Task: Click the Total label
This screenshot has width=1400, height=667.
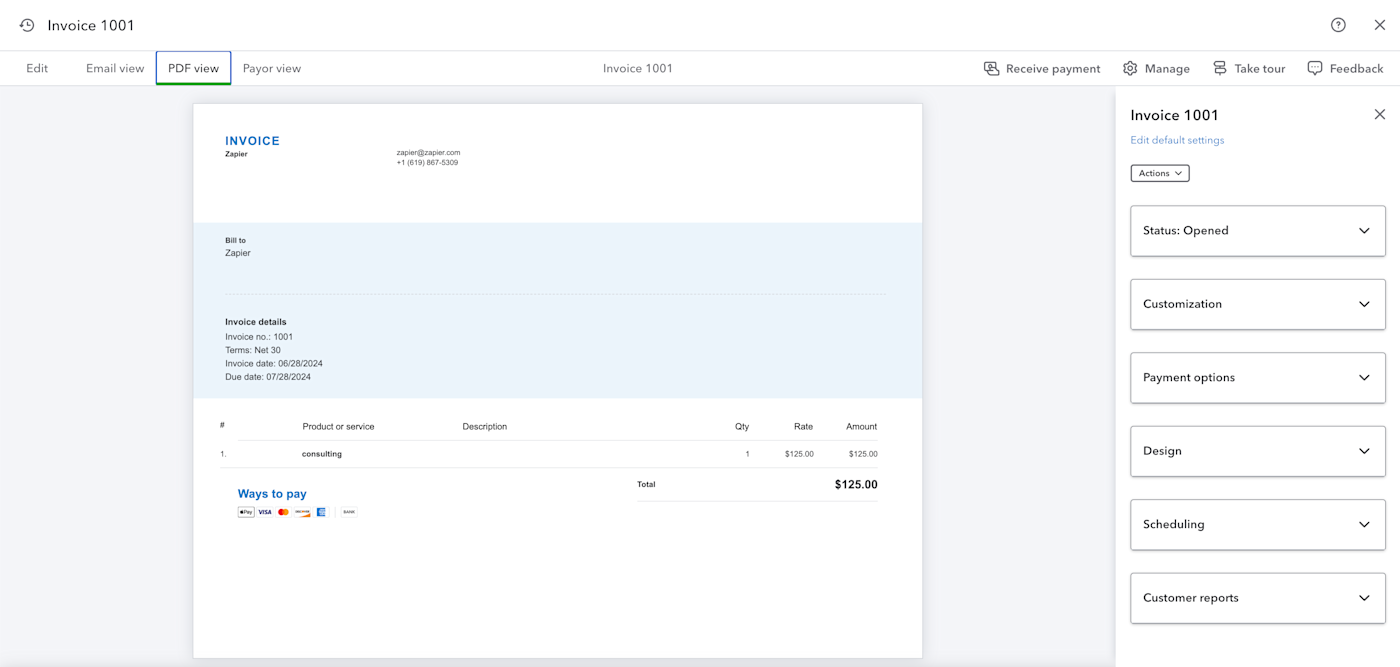Action: click(x=646, y=484)
